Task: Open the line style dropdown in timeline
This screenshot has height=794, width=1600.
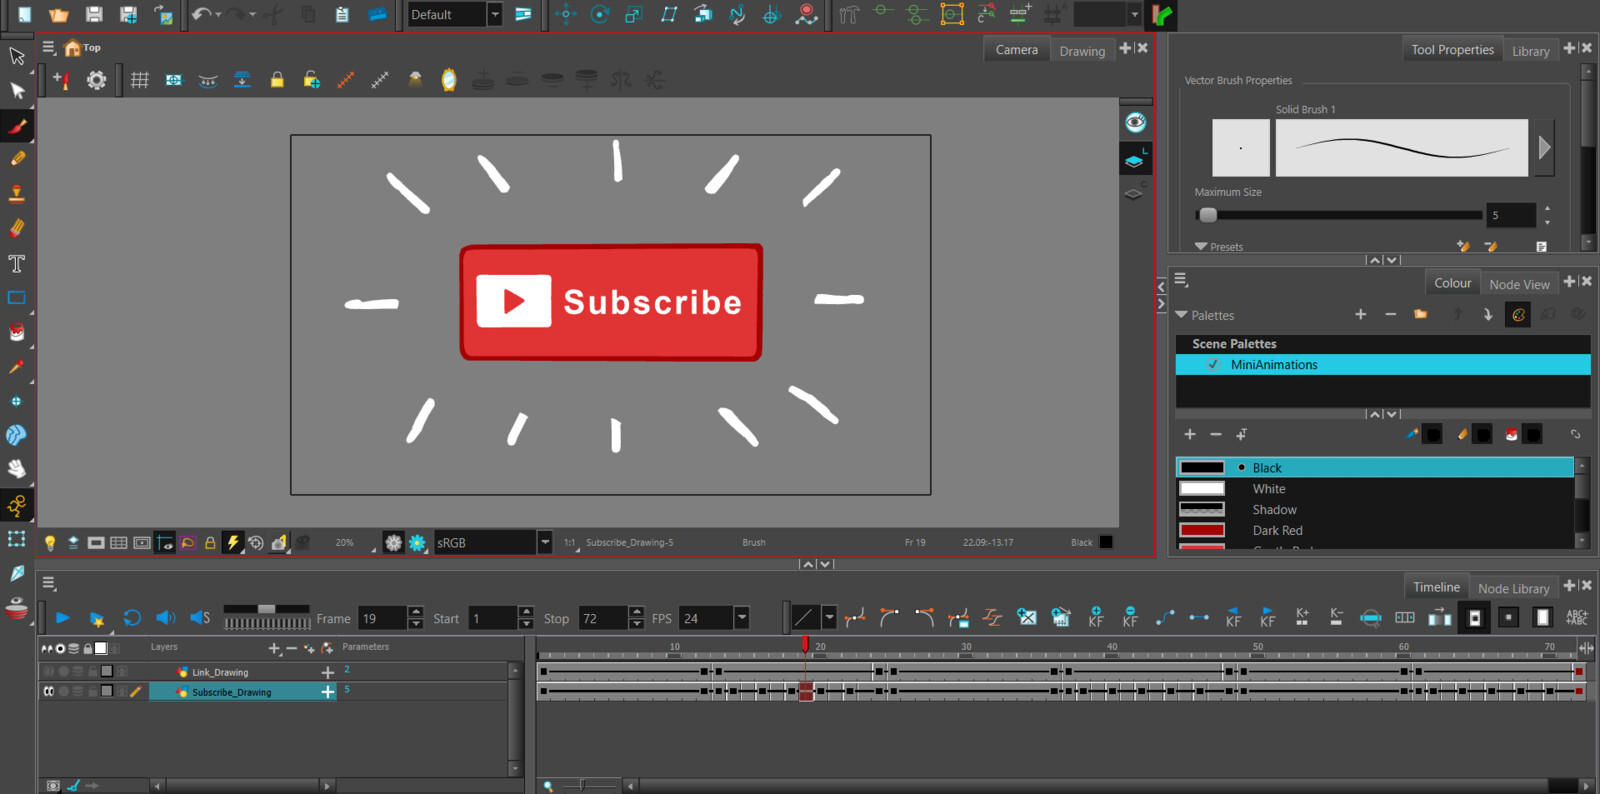Action: pos(829,618)
